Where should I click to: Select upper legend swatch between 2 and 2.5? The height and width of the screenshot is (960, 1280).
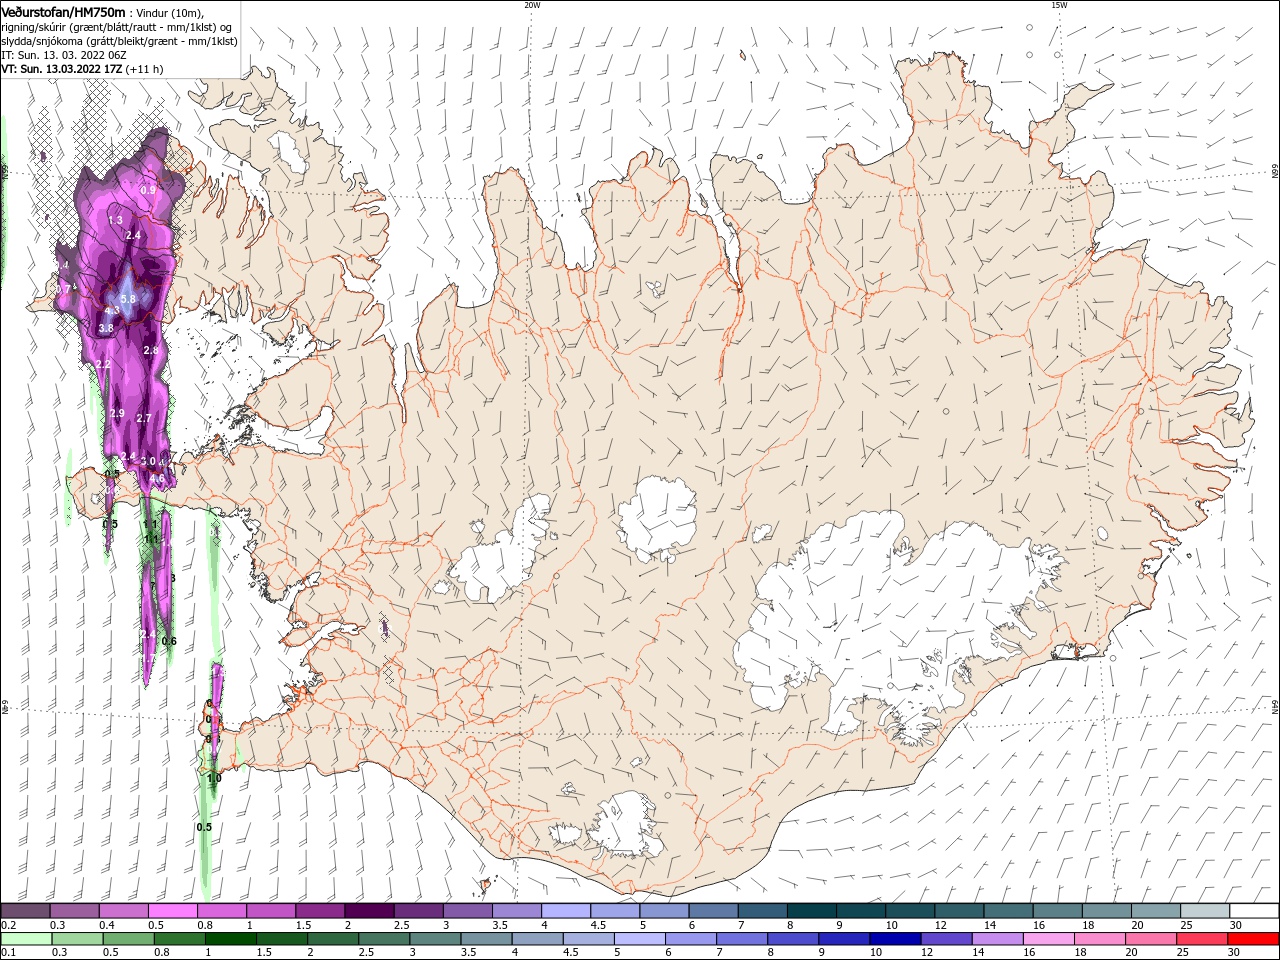click(x=368, y=911)
